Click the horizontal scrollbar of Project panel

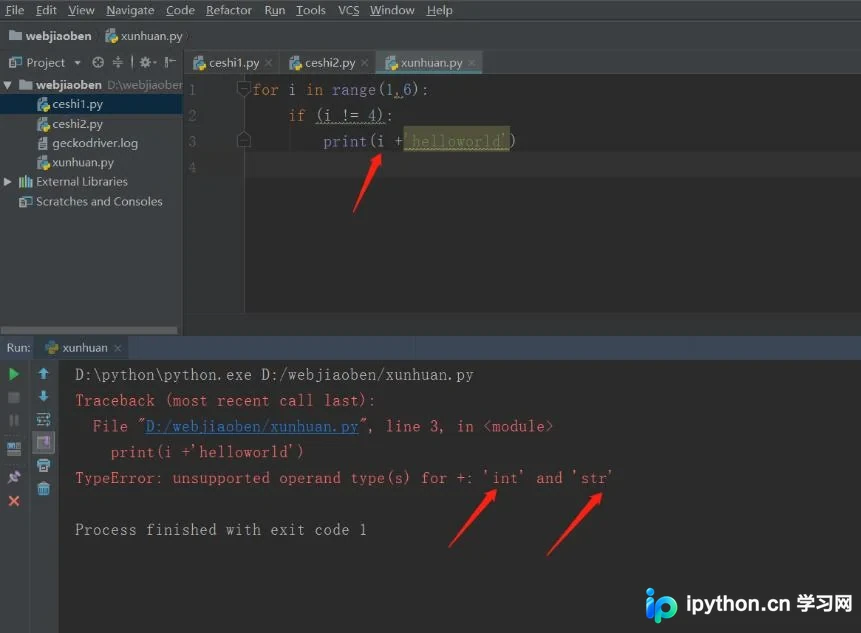pyautogui.click(x=90, y=330)
